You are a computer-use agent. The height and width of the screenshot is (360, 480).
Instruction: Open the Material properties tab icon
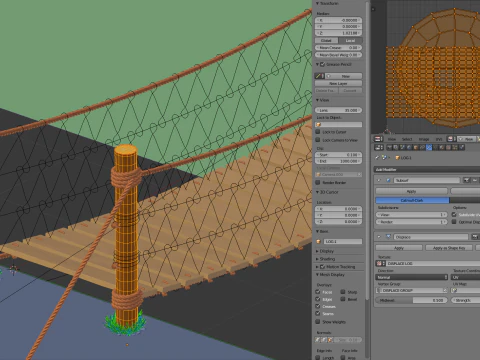click(x=442, y=147)
